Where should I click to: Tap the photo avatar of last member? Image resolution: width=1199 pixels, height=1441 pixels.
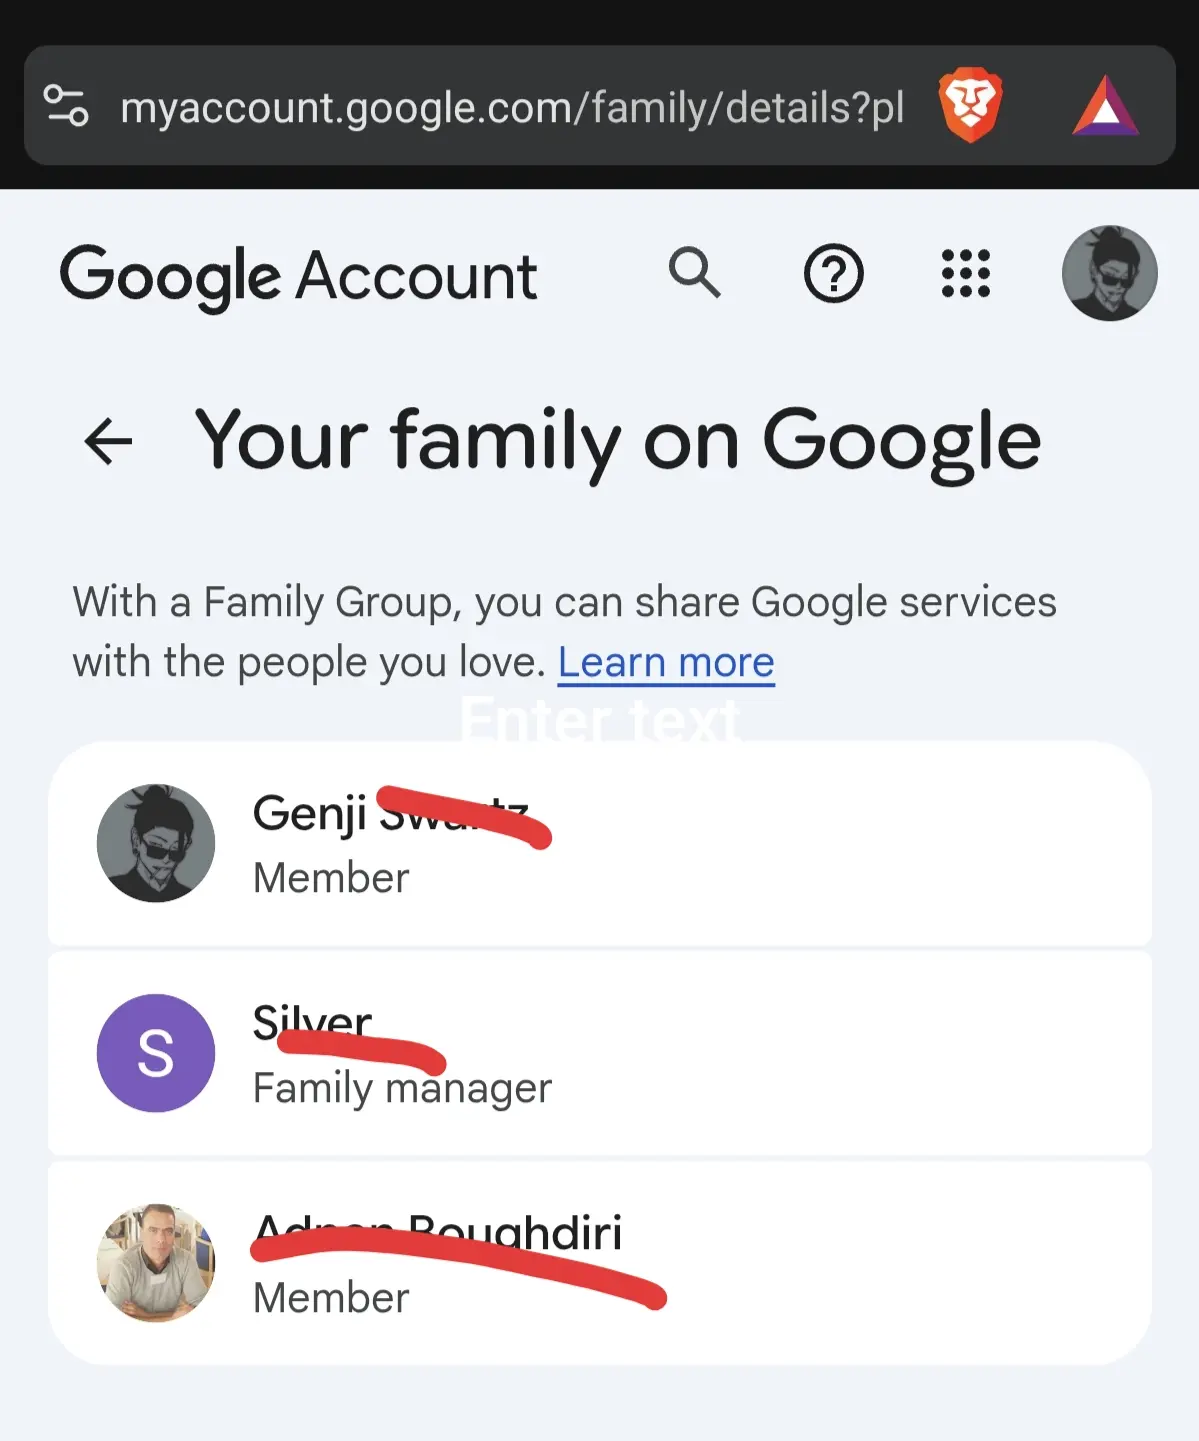156,1263
